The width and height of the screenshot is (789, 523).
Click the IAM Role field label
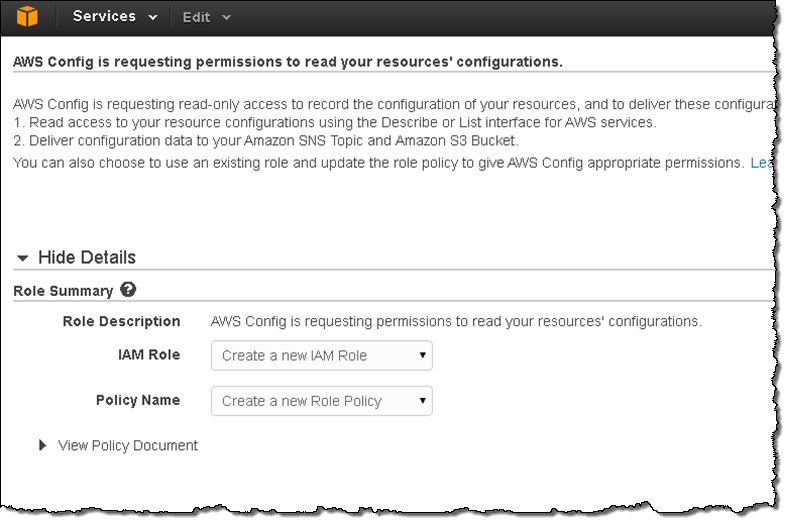coord(149,354)
